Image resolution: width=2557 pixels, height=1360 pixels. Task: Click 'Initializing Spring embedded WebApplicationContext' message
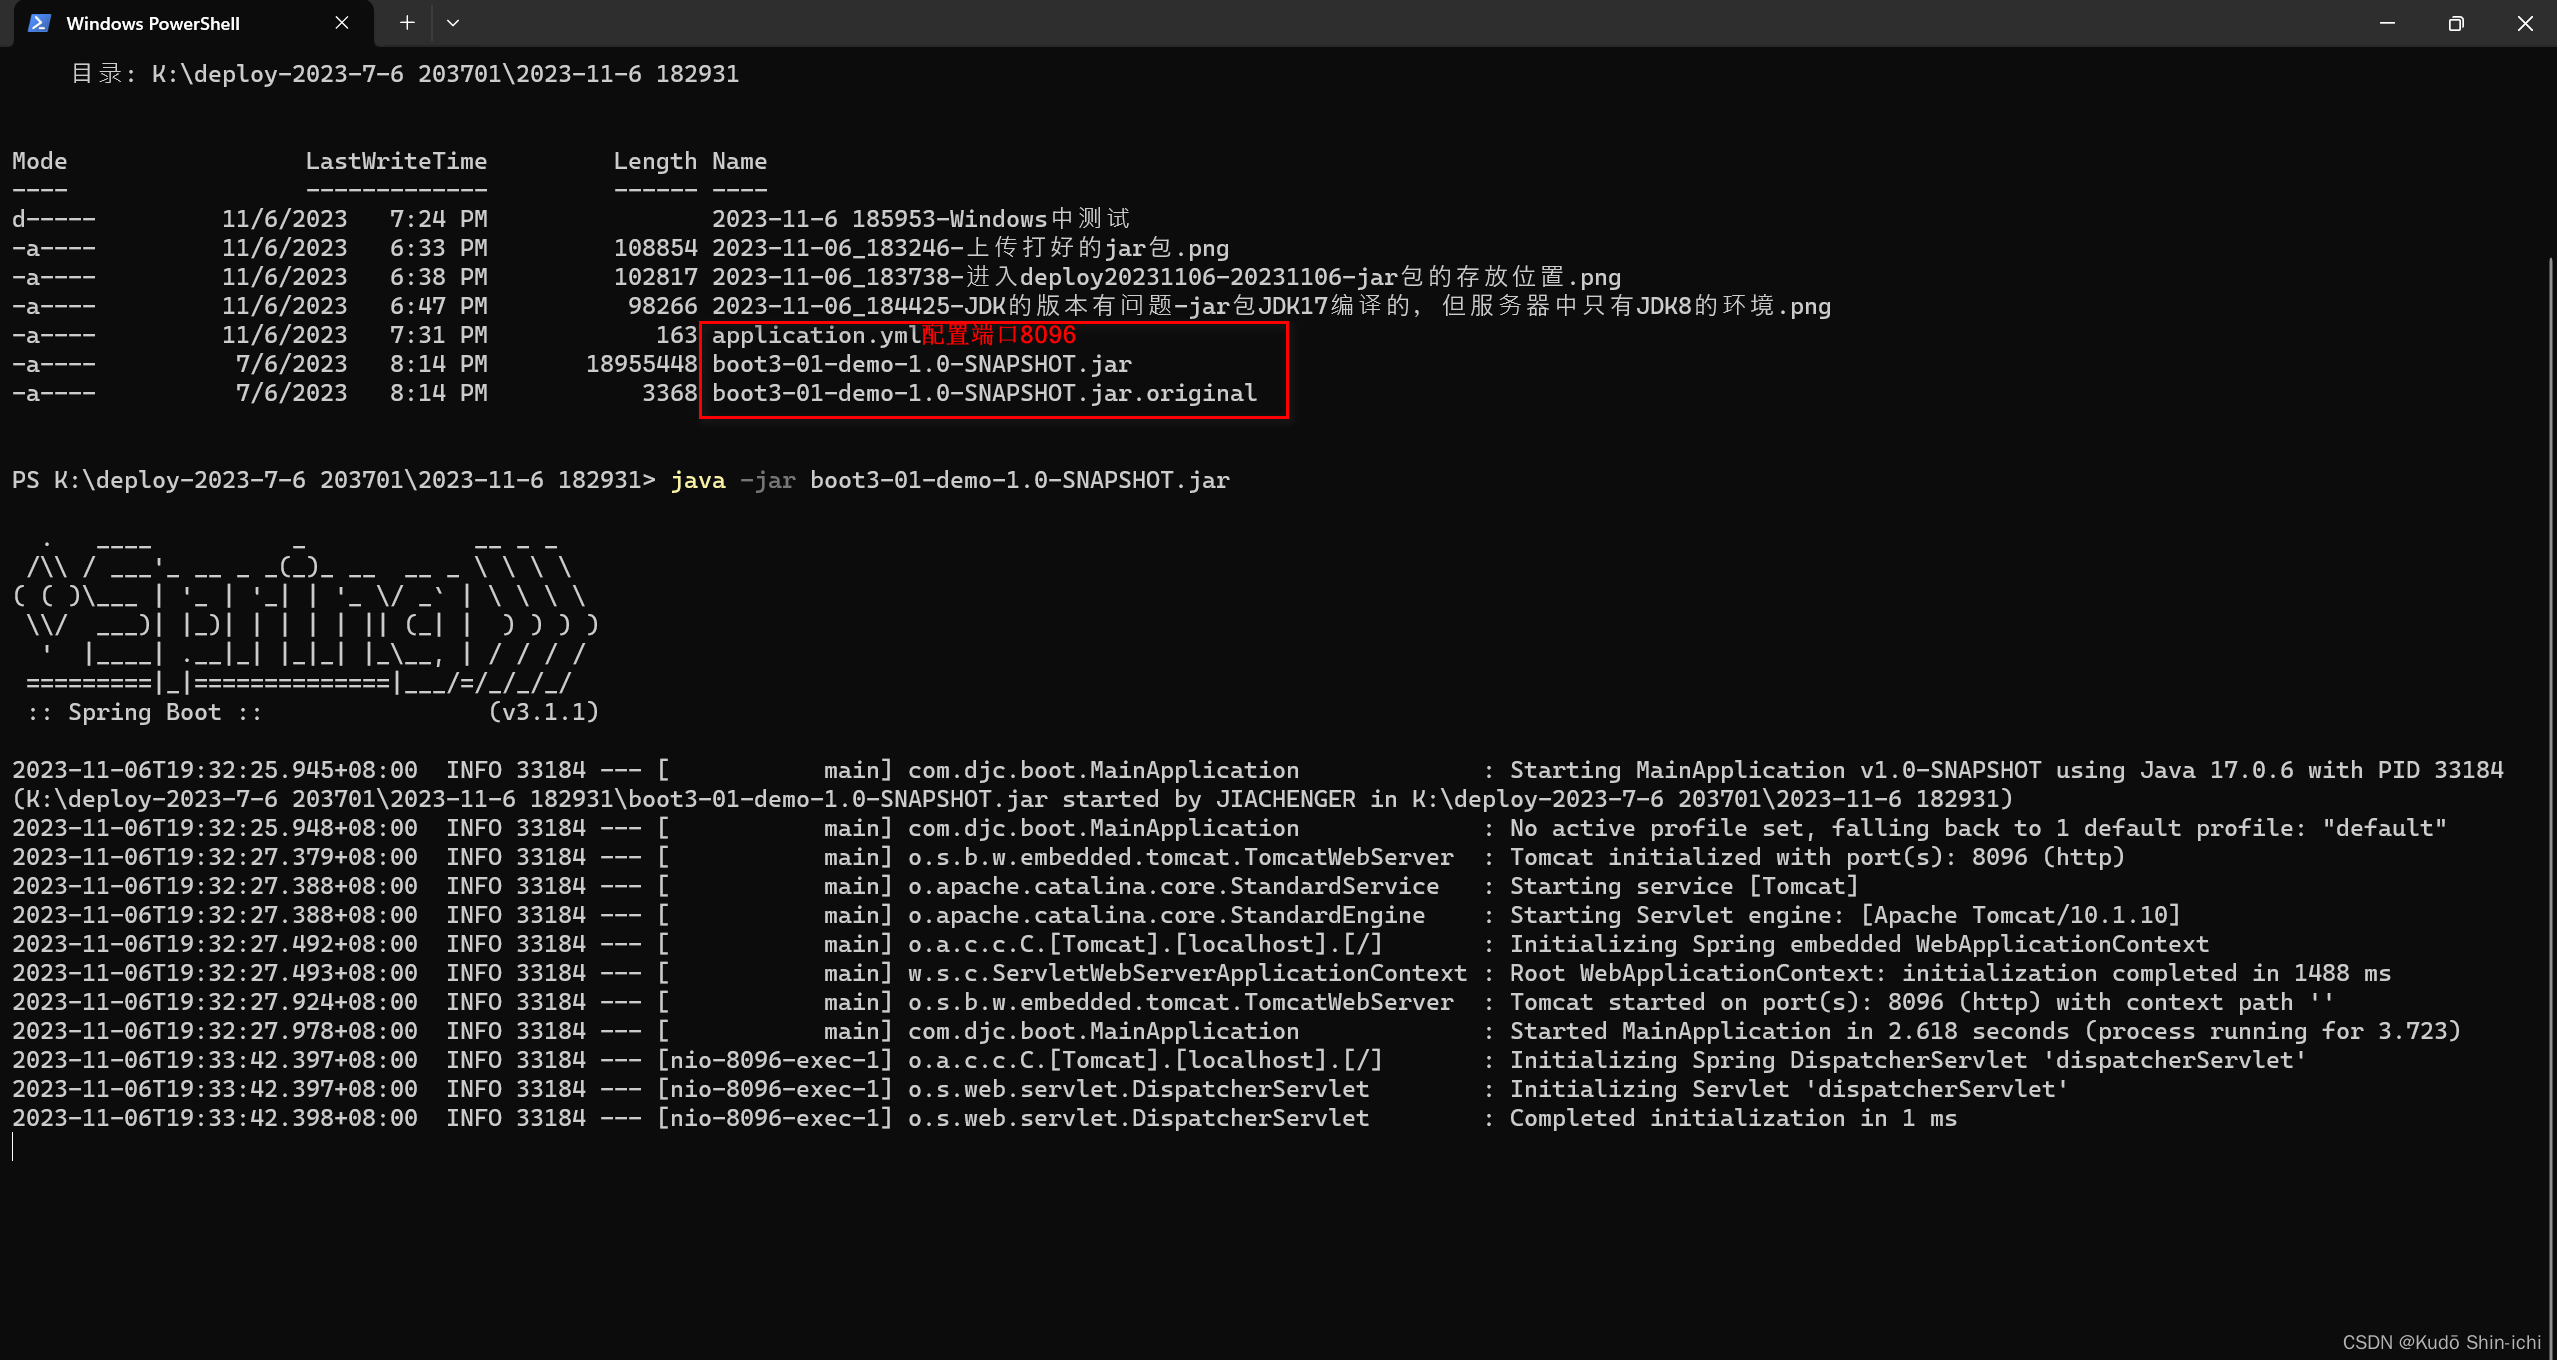[x=1860, y=945]
